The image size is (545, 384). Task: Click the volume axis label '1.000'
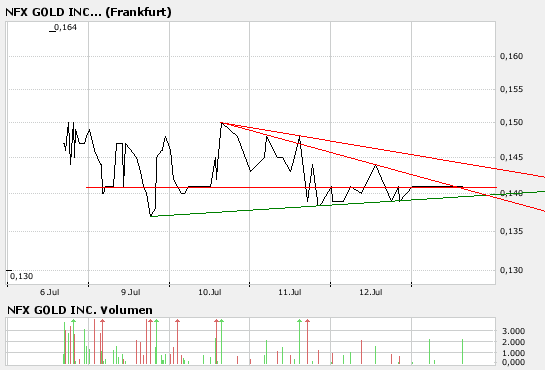tap(513, 353)
